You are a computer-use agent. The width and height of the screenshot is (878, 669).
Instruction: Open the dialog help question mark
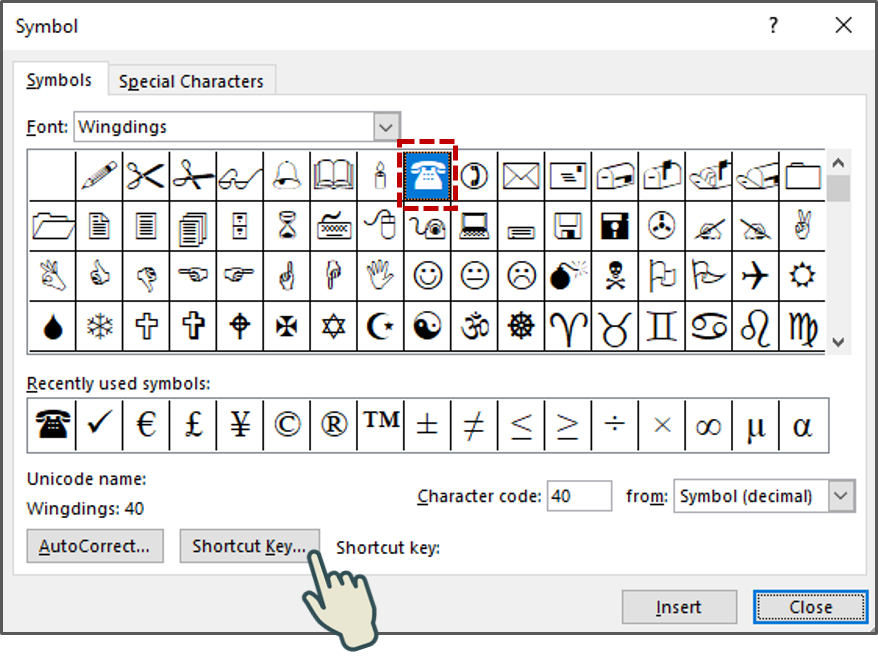(x=773, y=25)
